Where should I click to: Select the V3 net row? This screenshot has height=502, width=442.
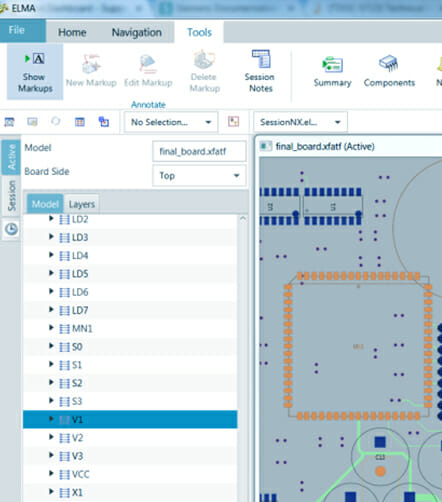130,456
